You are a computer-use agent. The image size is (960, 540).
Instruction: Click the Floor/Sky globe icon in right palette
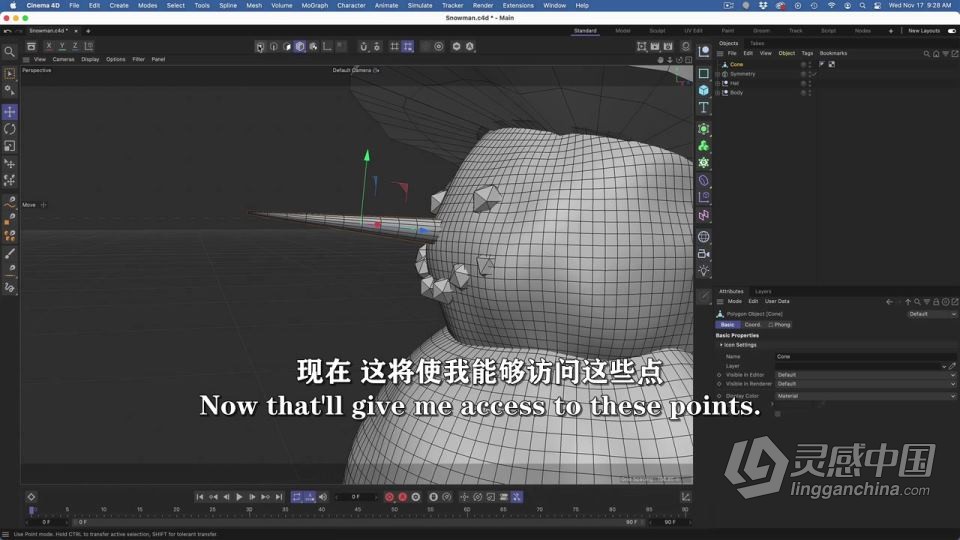tap(703, 237)
